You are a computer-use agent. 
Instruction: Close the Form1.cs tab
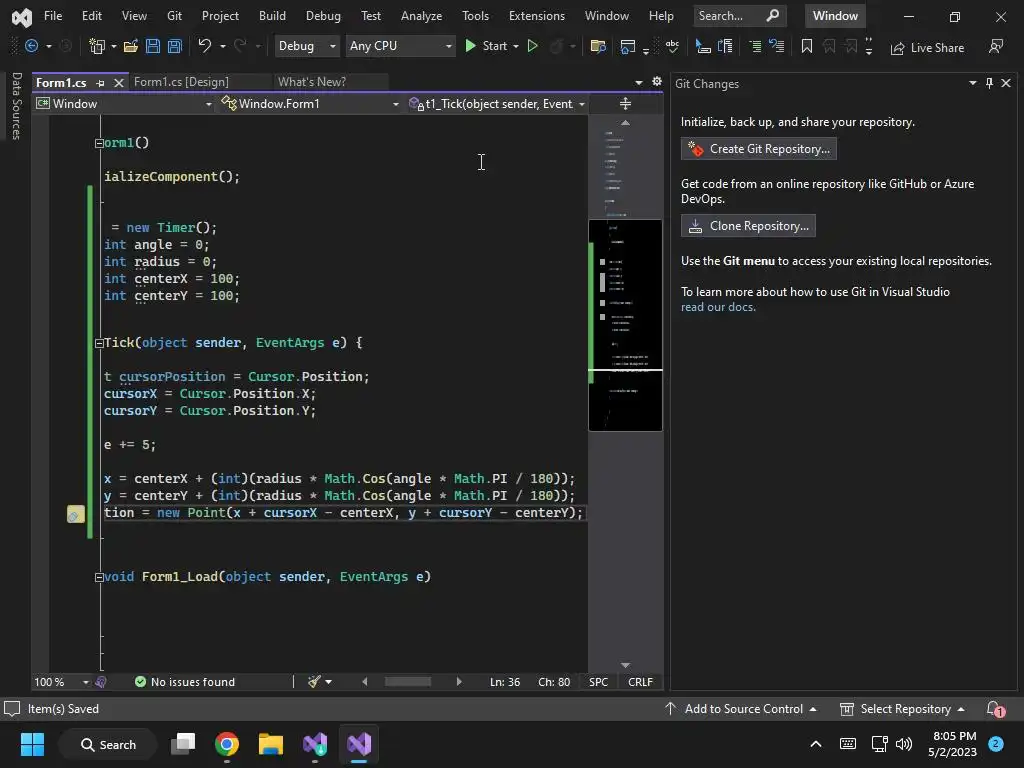[118, 83]
